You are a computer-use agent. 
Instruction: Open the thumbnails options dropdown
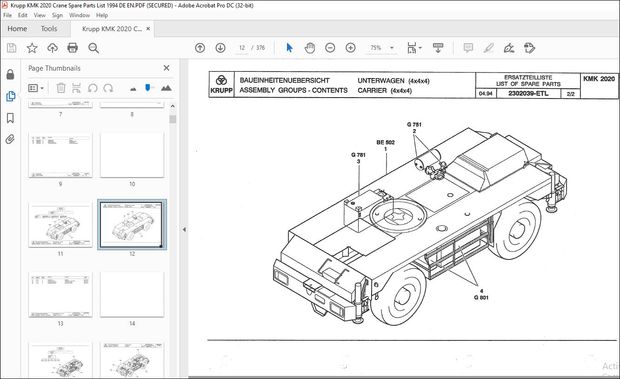tap(36, 88)
